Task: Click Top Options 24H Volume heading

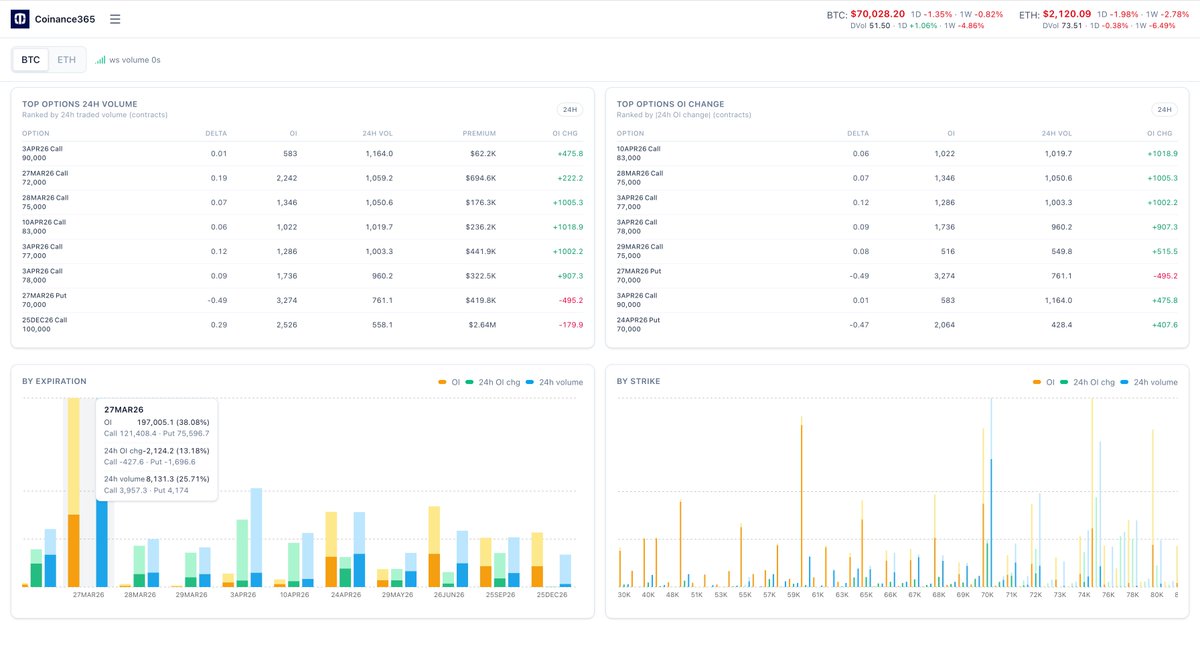Action: tap(79, 104)
